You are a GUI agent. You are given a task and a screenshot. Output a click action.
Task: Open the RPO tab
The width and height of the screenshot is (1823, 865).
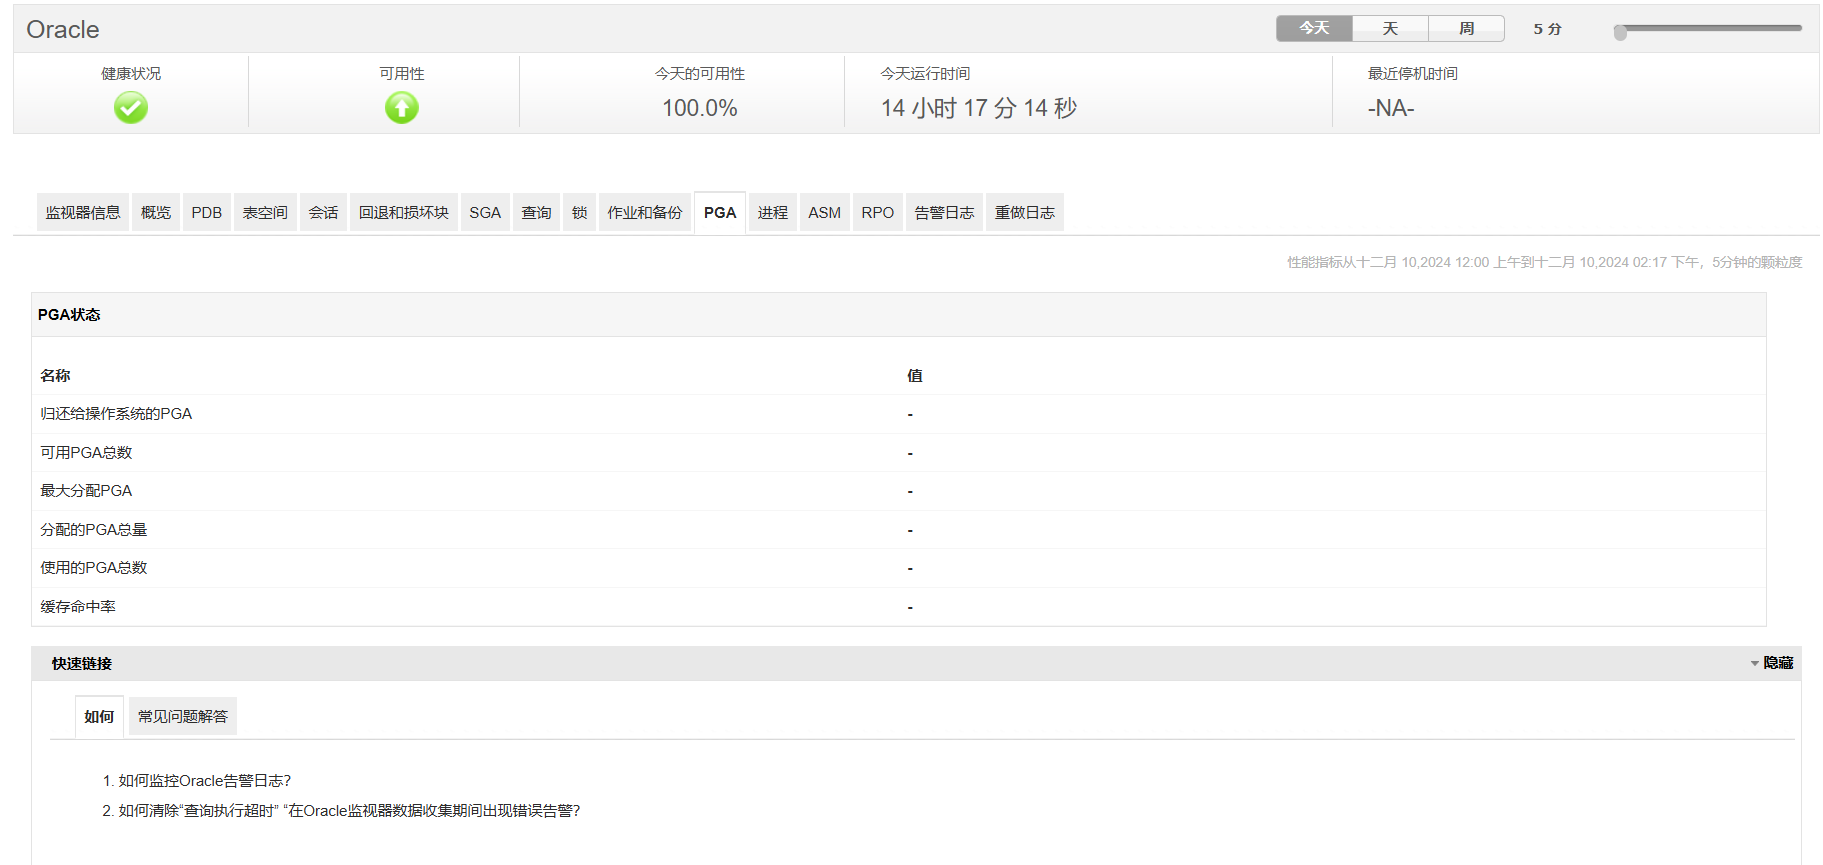click(x=878, y=212)
